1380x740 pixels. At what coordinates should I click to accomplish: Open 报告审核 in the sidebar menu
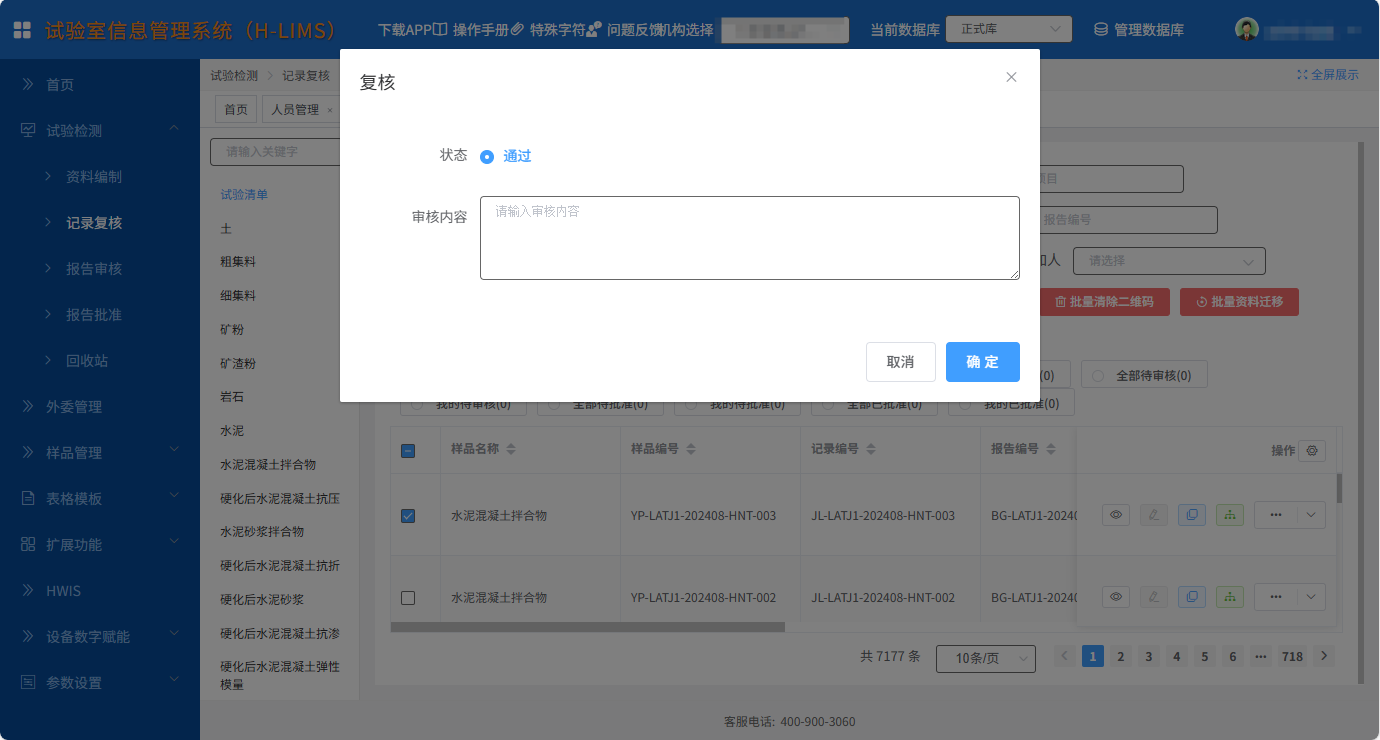94,269
